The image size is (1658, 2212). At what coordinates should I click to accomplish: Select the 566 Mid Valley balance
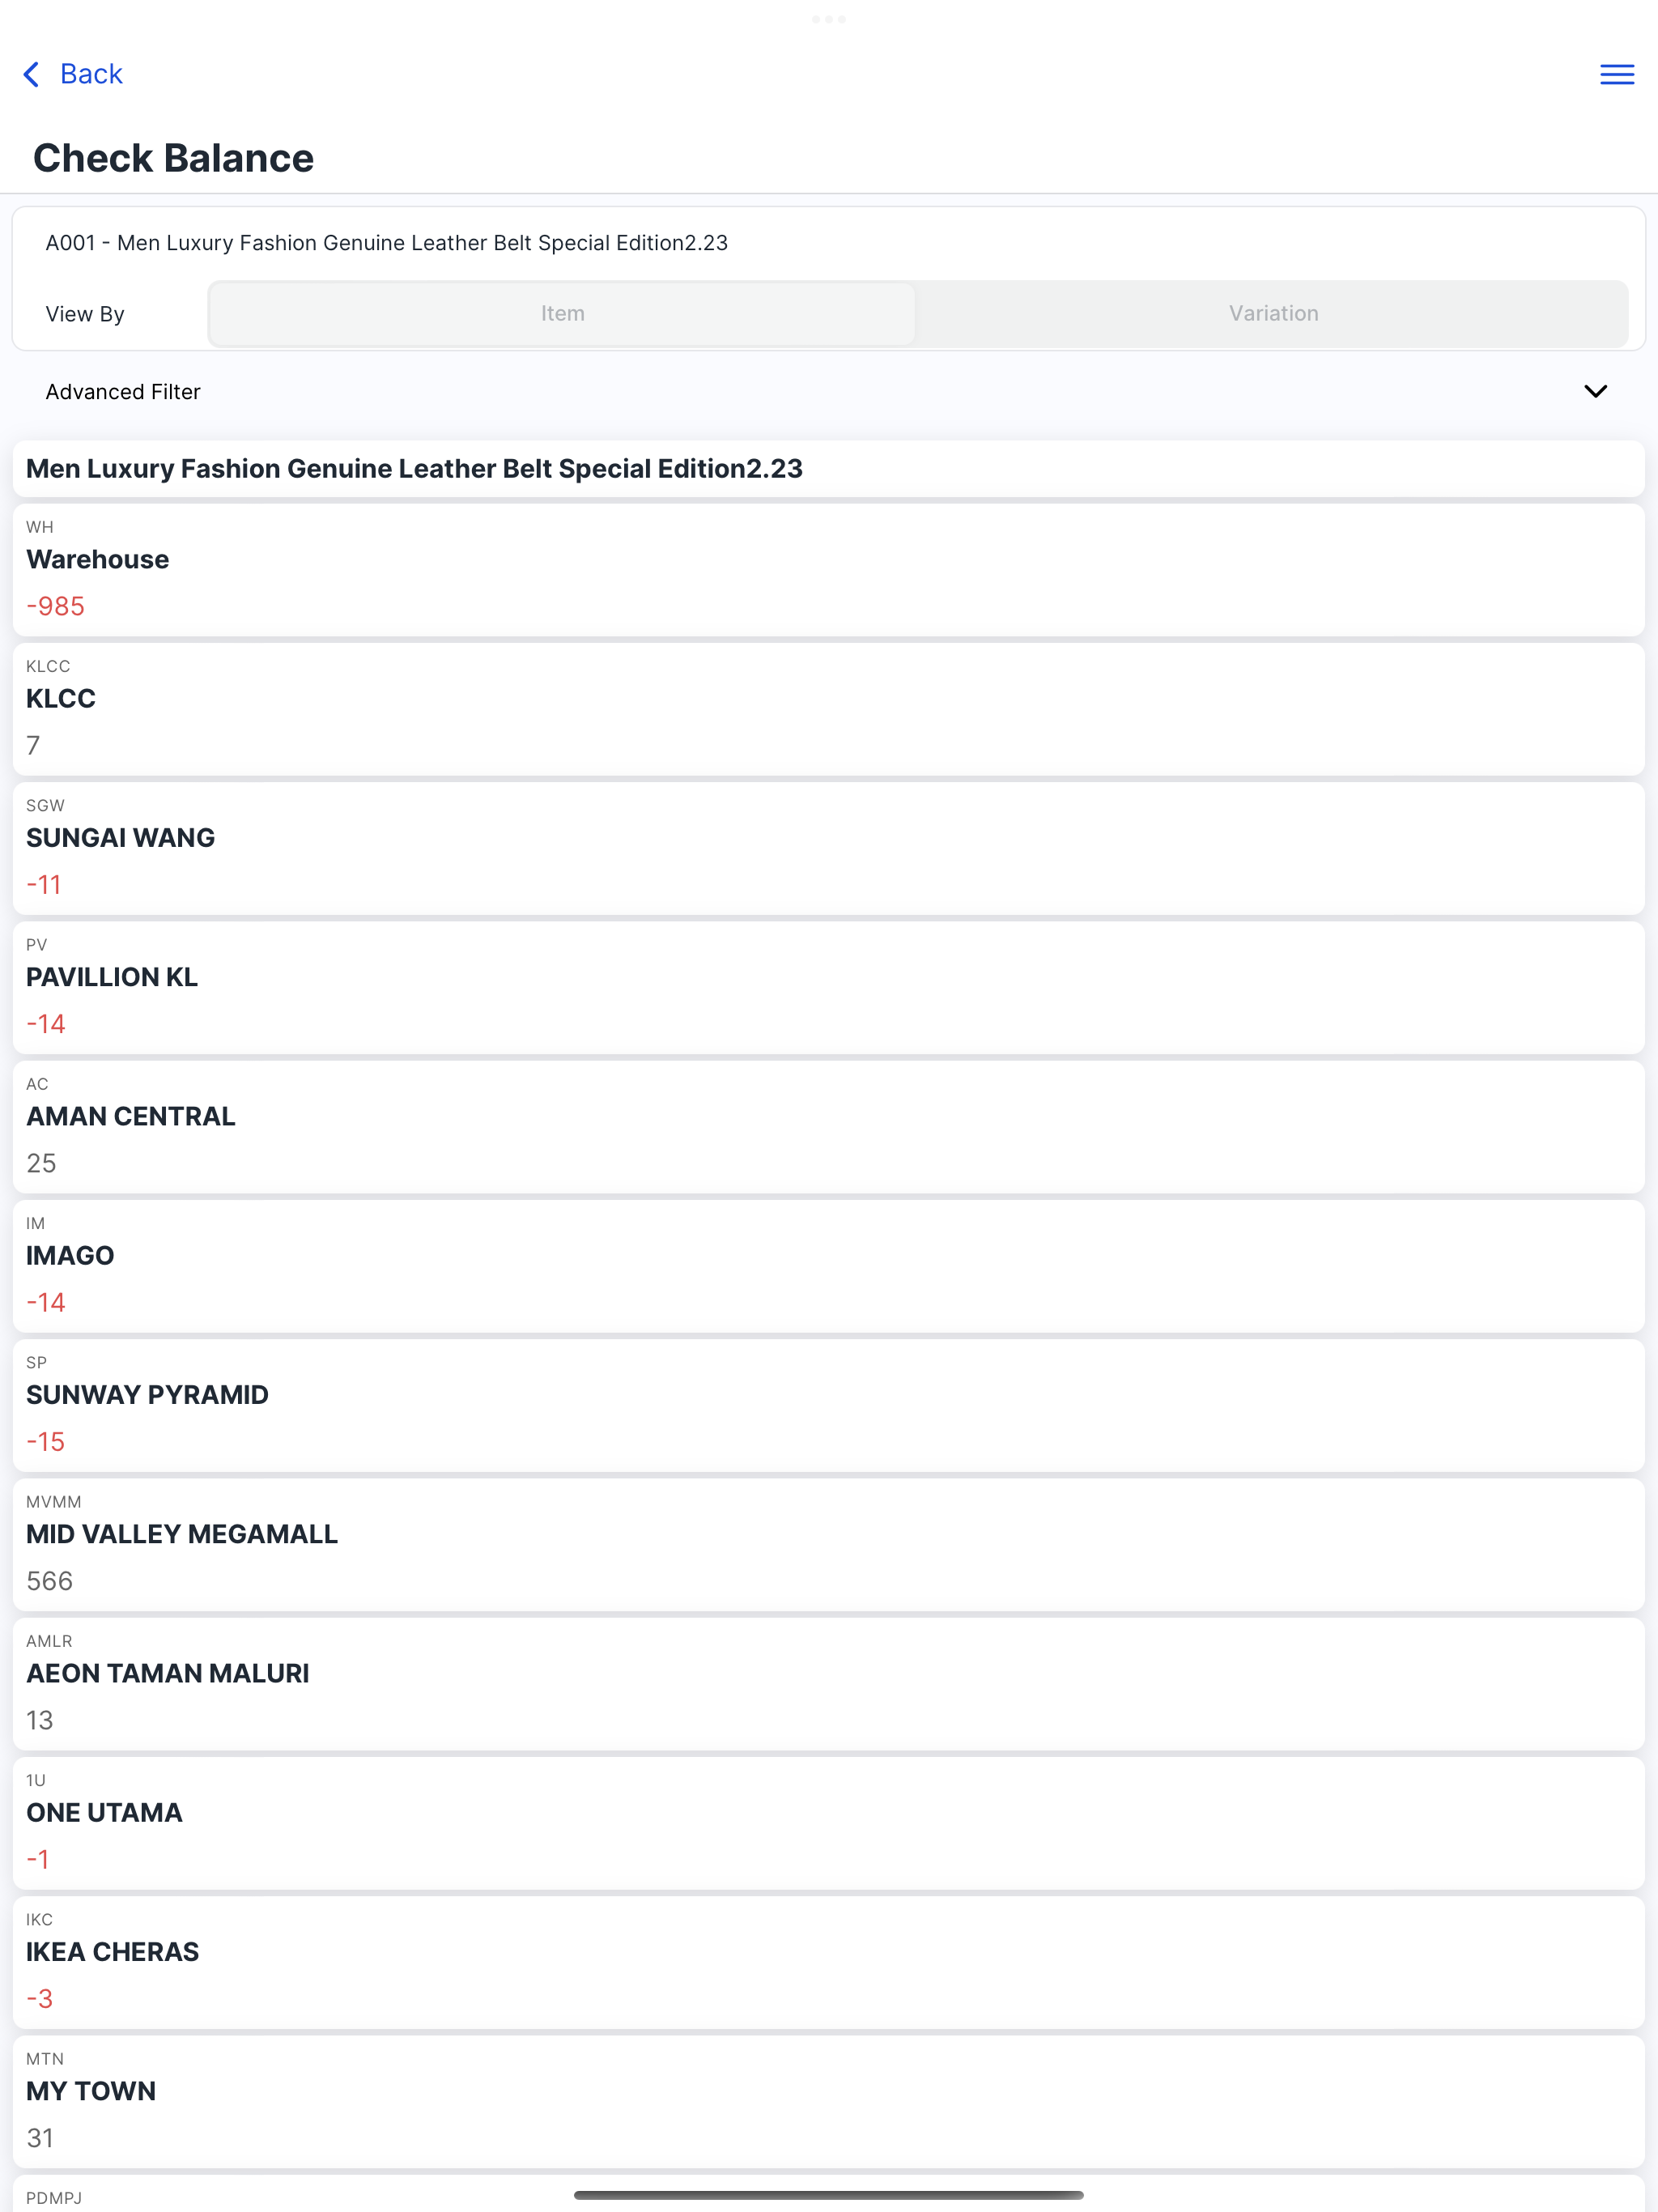(49, 1581)
